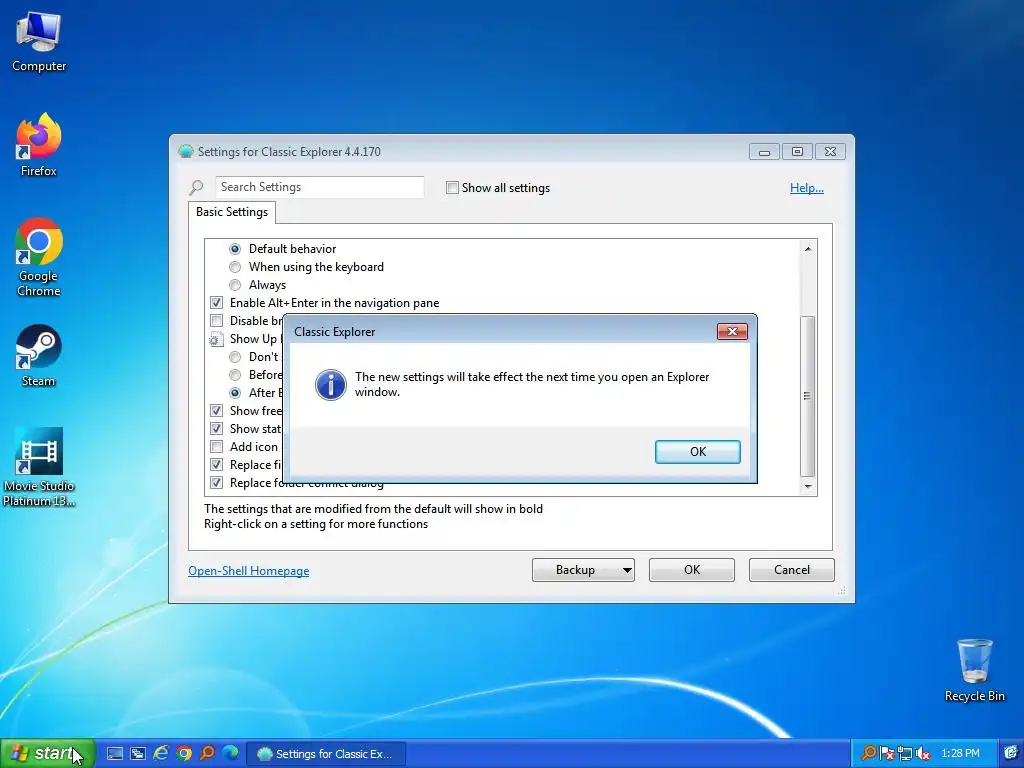The width and height of the screenshot is (1024, 768).
Task: Enable the Show all settings checkbox
Action: point(452,187)
